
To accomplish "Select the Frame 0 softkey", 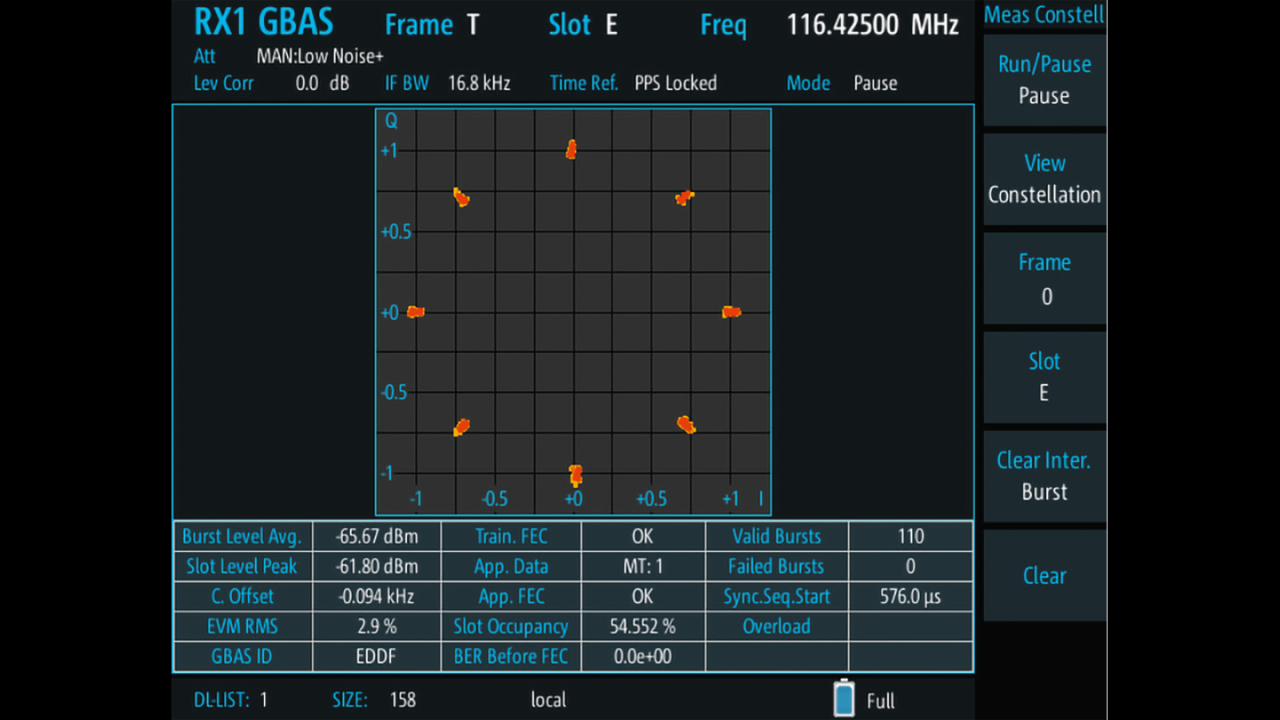I will pos(1044,278).
